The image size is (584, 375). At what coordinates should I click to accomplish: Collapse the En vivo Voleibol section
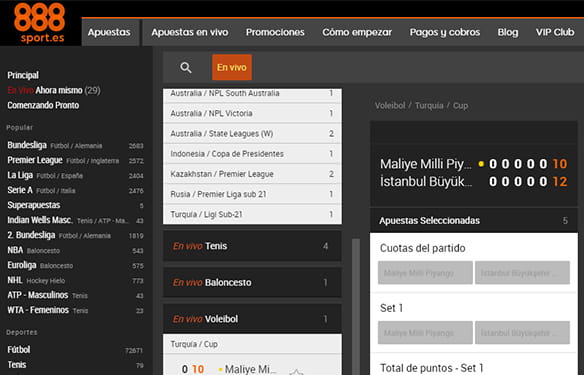click(x=252, y=319)
